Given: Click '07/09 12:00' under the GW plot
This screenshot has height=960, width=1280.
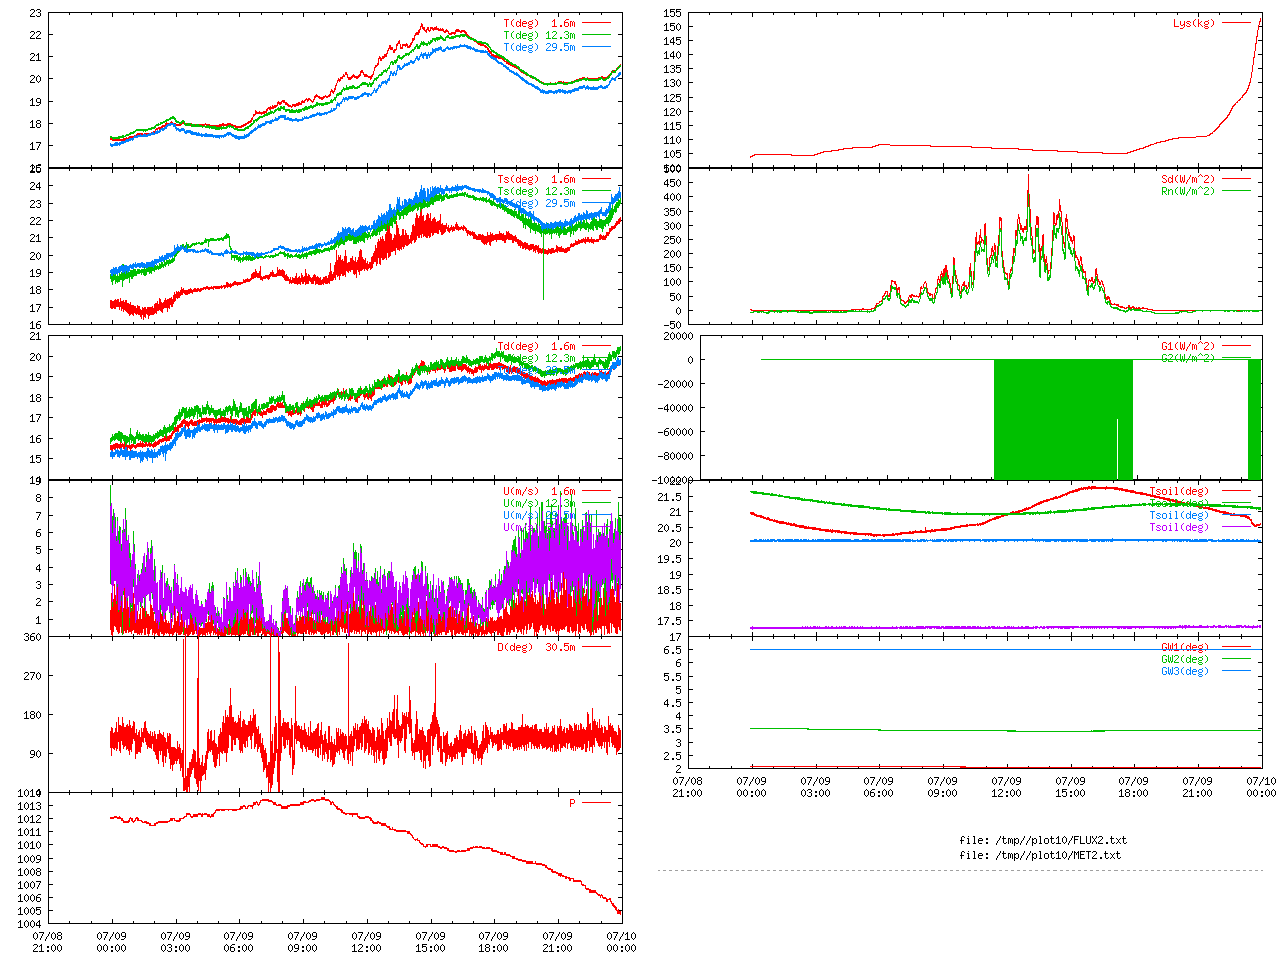Looking at the screenshot, I should (x=1006, y=787).
